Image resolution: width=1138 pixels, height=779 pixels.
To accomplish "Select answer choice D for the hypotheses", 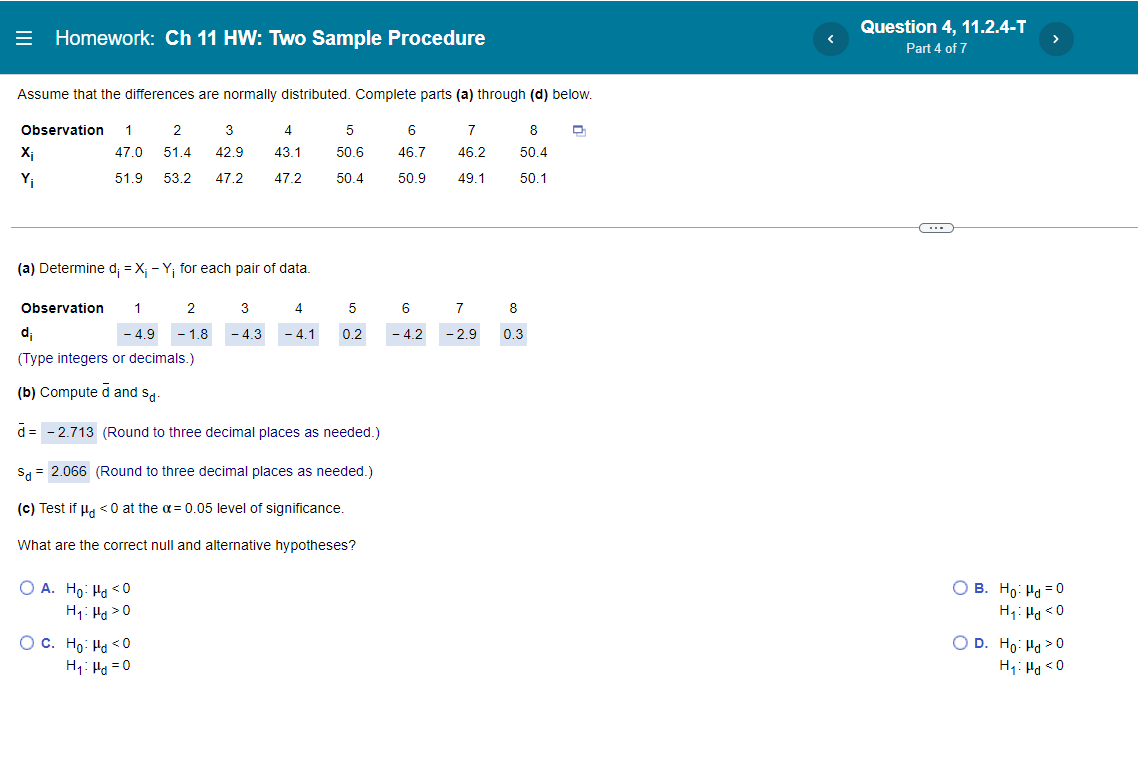I will tap(959, 642).
